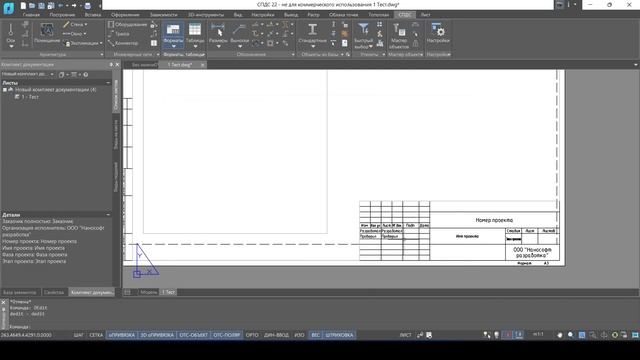This screenshot has width=640, height=360.
Task: Click the Undo arrow in quick access
Action: 61,6
